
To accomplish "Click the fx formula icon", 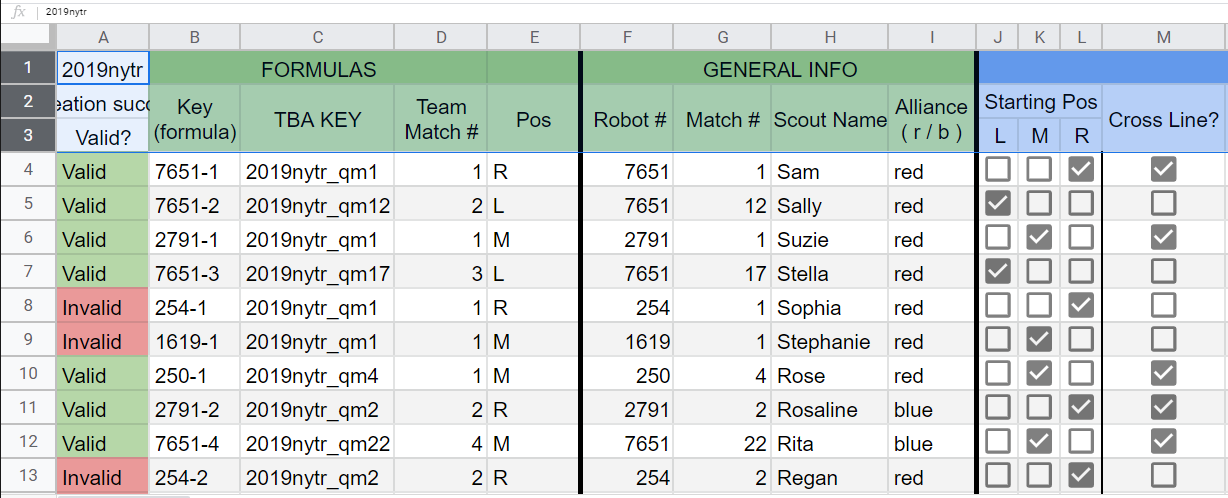I will pos(18,12).
